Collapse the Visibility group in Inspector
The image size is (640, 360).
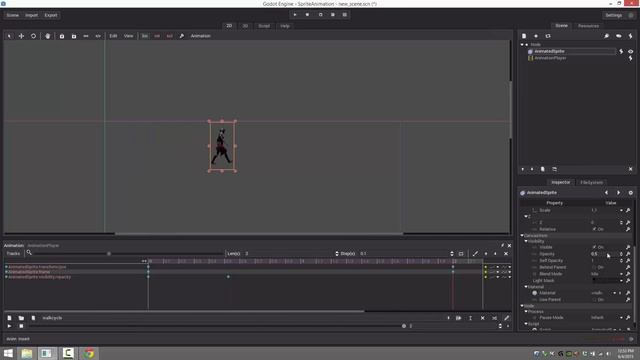pyautogui.click(x=526, y=241)
